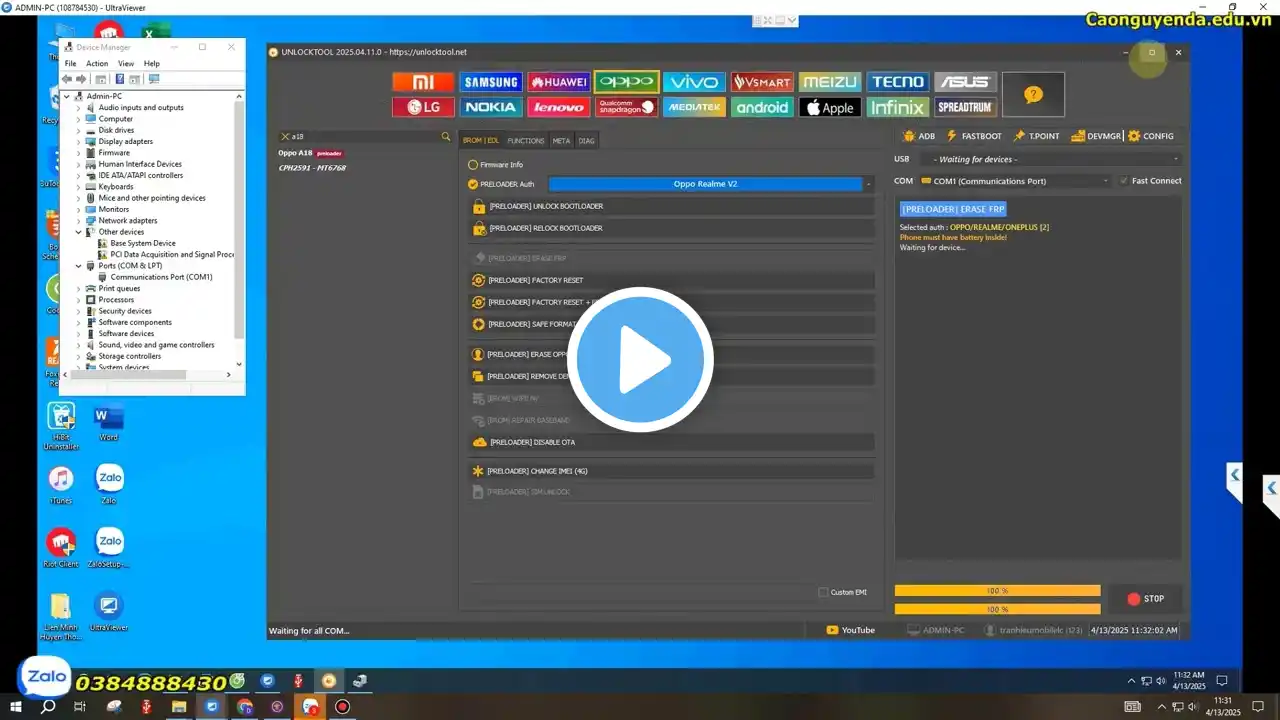The height and width of the screenshot is (720, 1280).
Task: Switch to the BROM | EDL tab
Action: pos(481,141)
